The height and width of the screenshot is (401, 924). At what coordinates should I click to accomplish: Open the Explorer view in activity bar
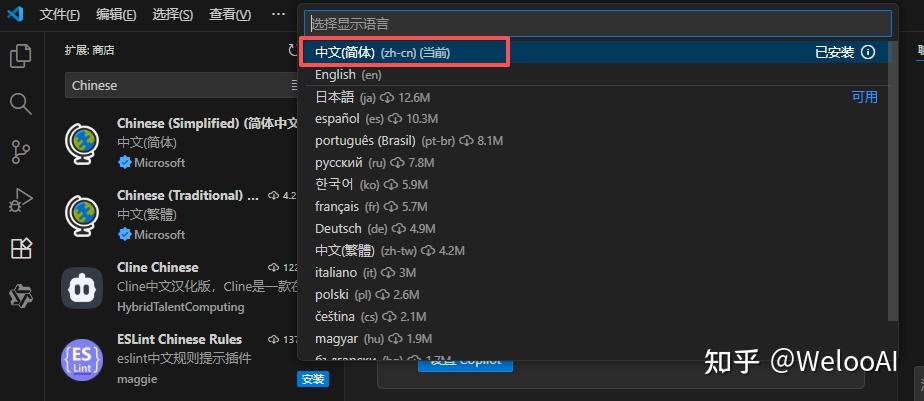[21, 56]
